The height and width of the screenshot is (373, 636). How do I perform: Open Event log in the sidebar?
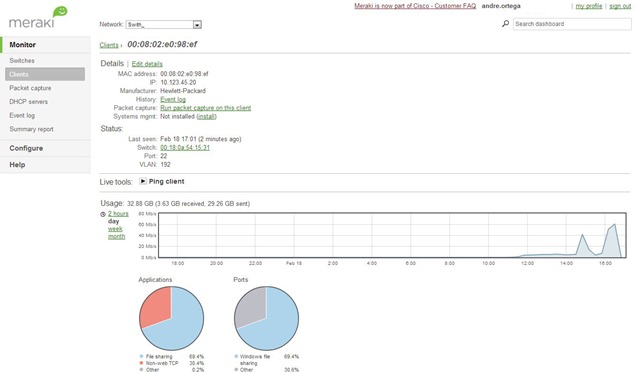coord(22,116)
